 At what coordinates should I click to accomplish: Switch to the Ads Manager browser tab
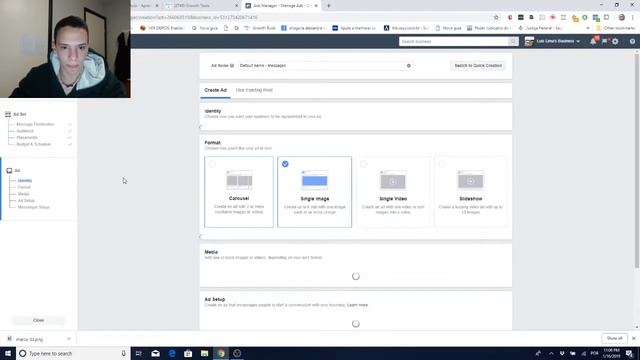pyautogui.click(x=282, y=6)
